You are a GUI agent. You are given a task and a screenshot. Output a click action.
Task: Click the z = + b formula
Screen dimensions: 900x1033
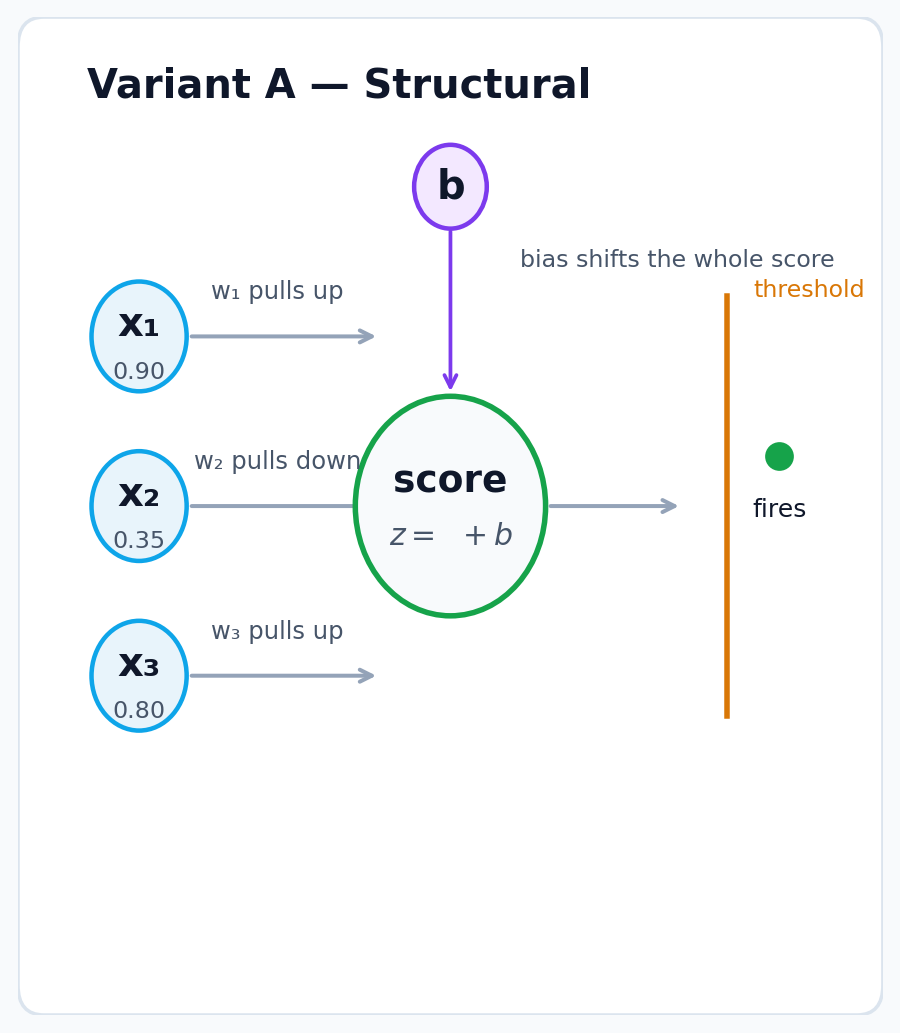[450, 536]
